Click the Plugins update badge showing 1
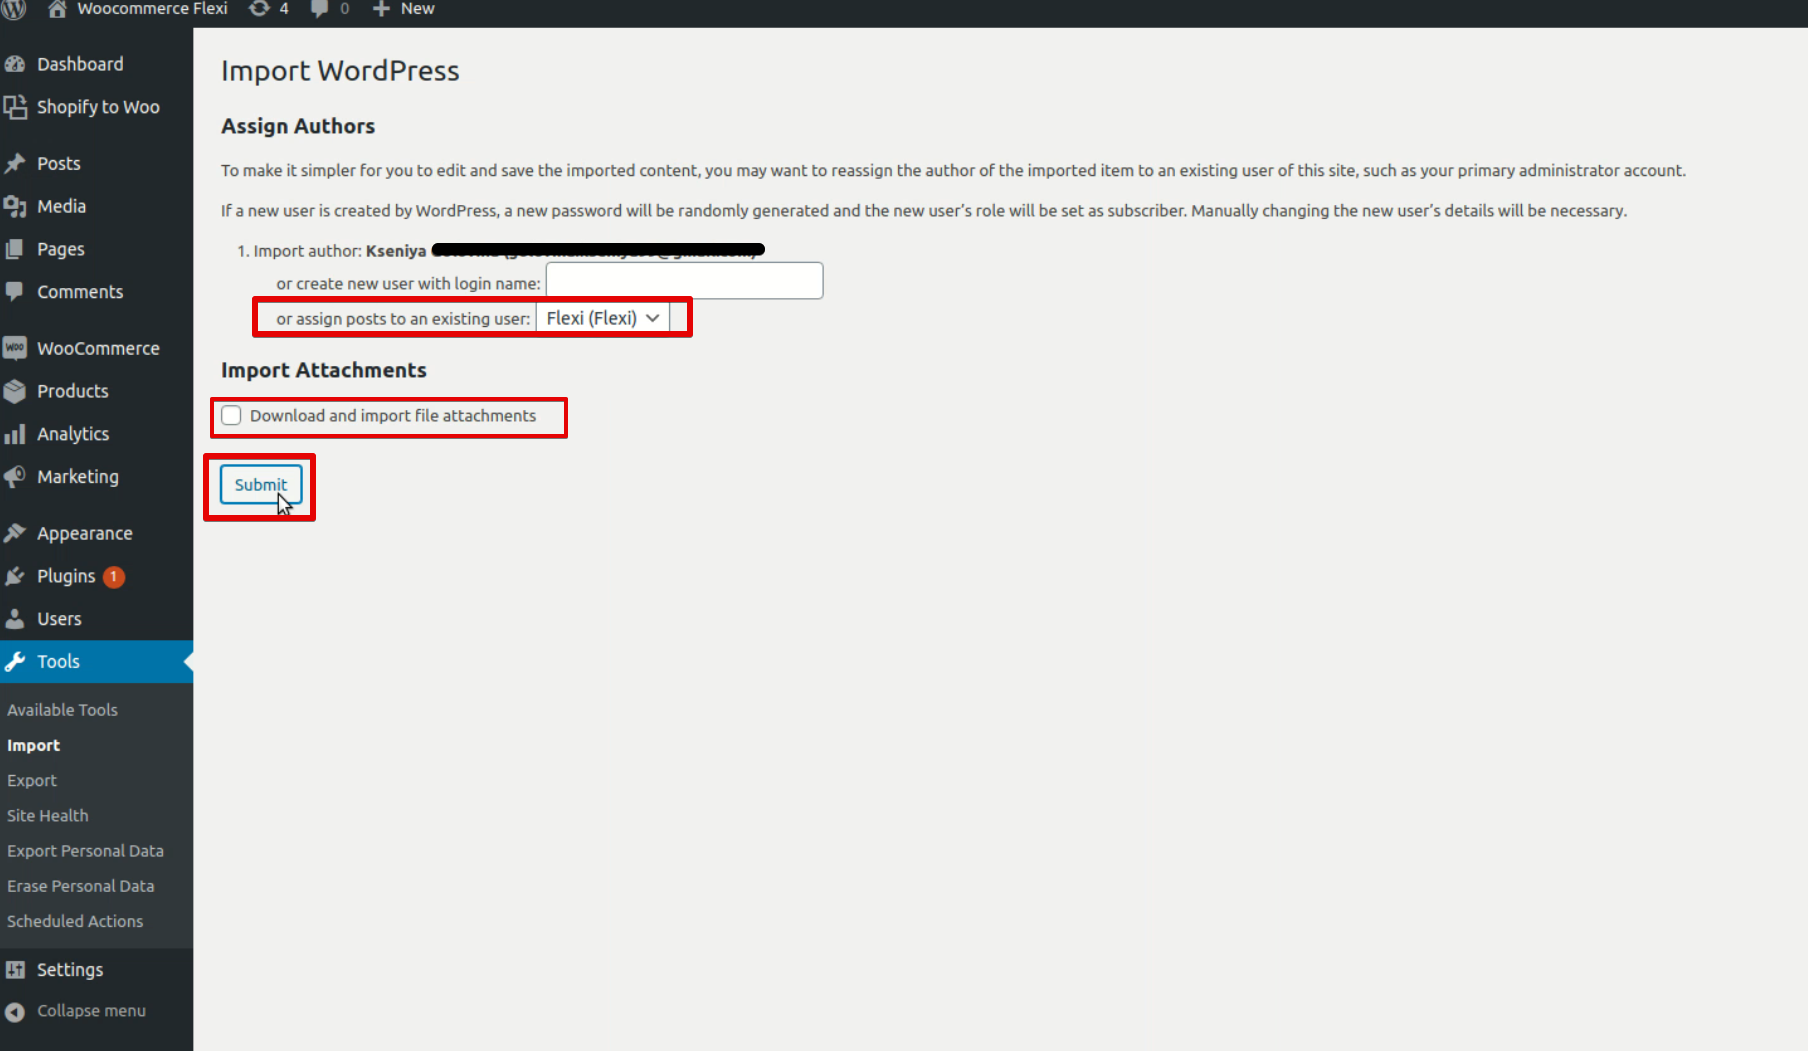The image size is (1808, 1051). (x=114, y=576)
